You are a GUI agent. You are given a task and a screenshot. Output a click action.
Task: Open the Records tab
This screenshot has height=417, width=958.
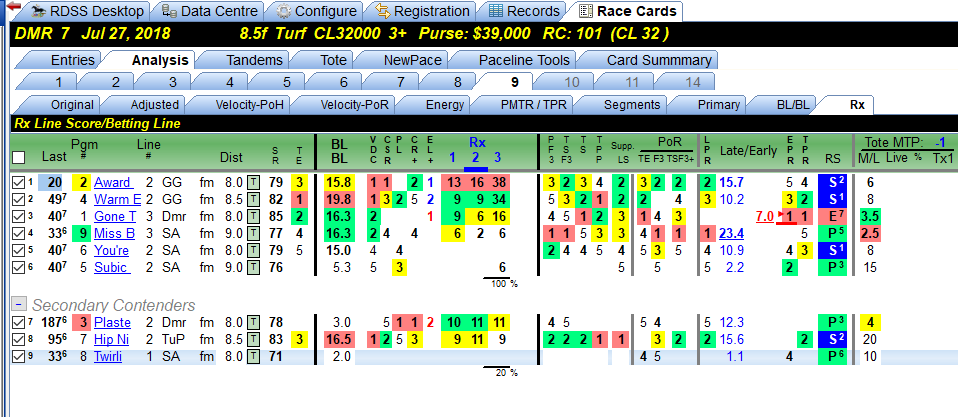point(524,11)
